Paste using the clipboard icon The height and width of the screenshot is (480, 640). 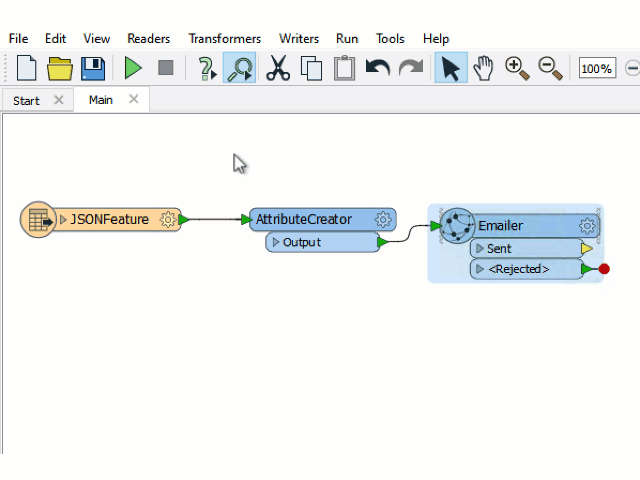tap(344, 68)
